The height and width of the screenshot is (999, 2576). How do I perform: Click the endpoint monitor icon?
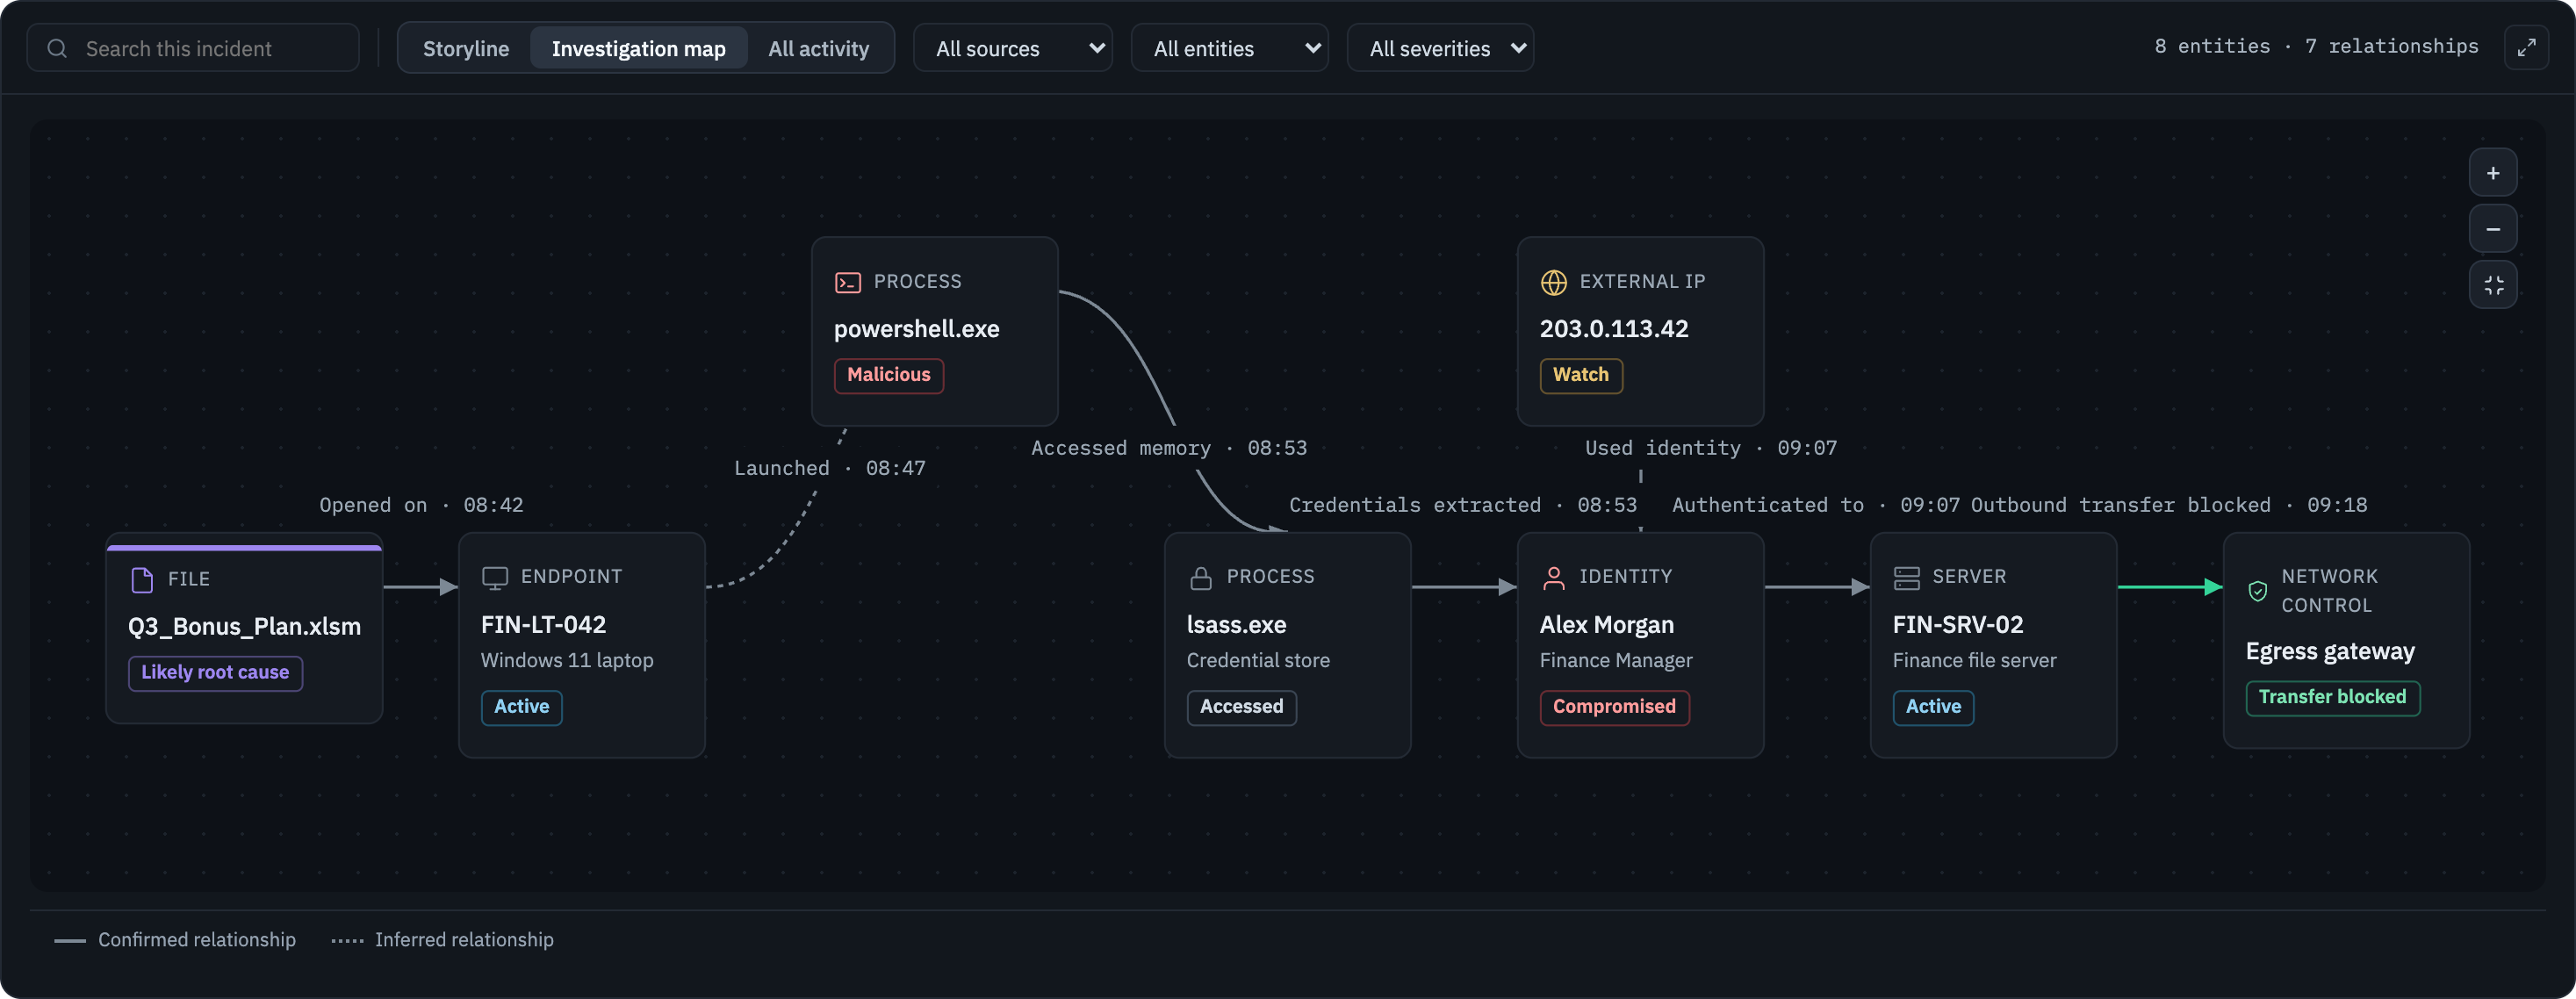(x=495, y=578)
